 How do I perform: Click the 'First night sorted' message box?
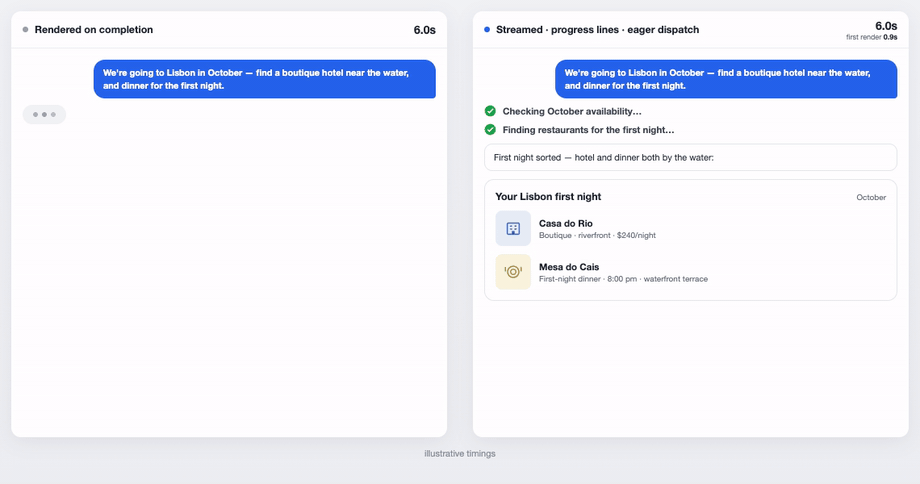(x=691, y=157)
